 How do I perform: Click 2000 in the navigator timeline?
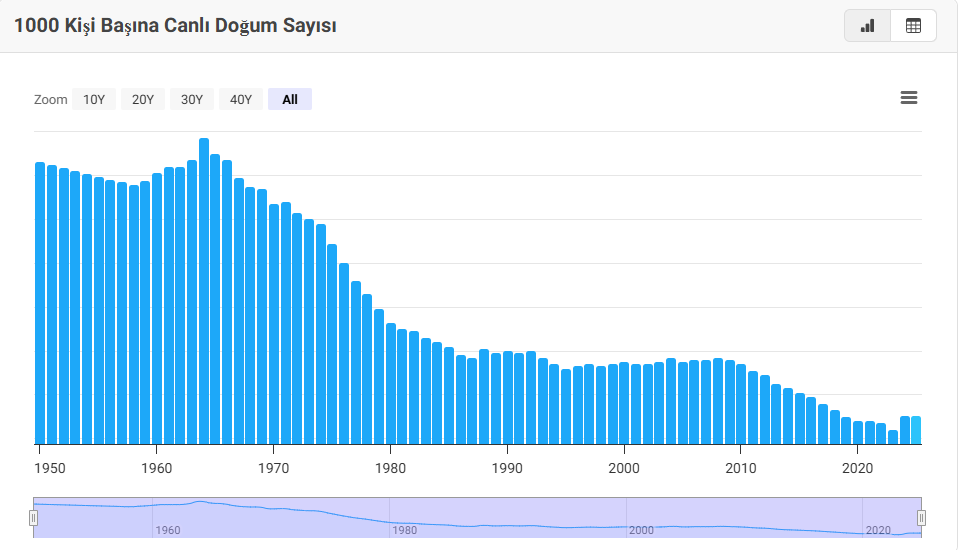pyautogui.click(x=641, y=530)
